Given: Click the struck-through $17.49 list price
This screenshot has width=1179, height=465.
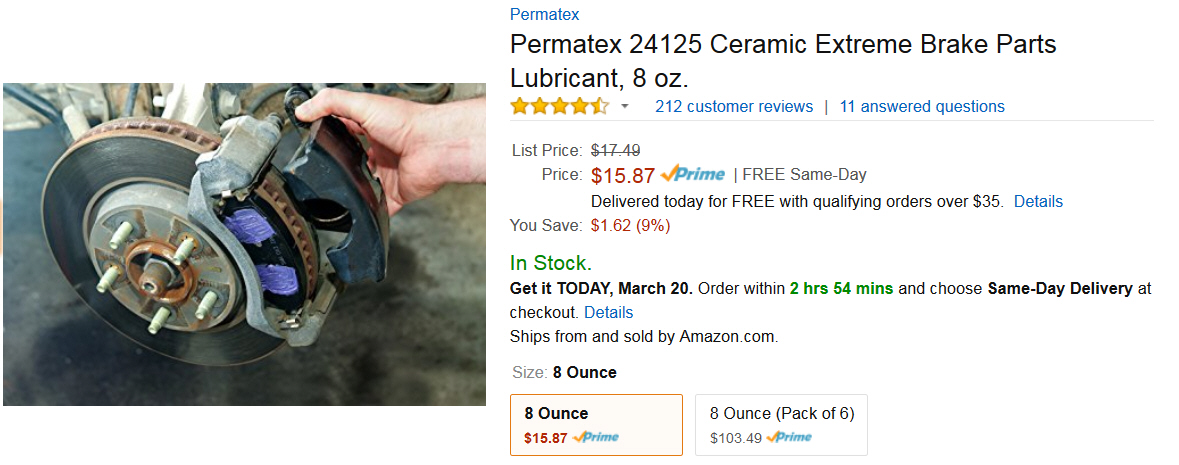Looking at the screenshot, I should click(615, 150).
